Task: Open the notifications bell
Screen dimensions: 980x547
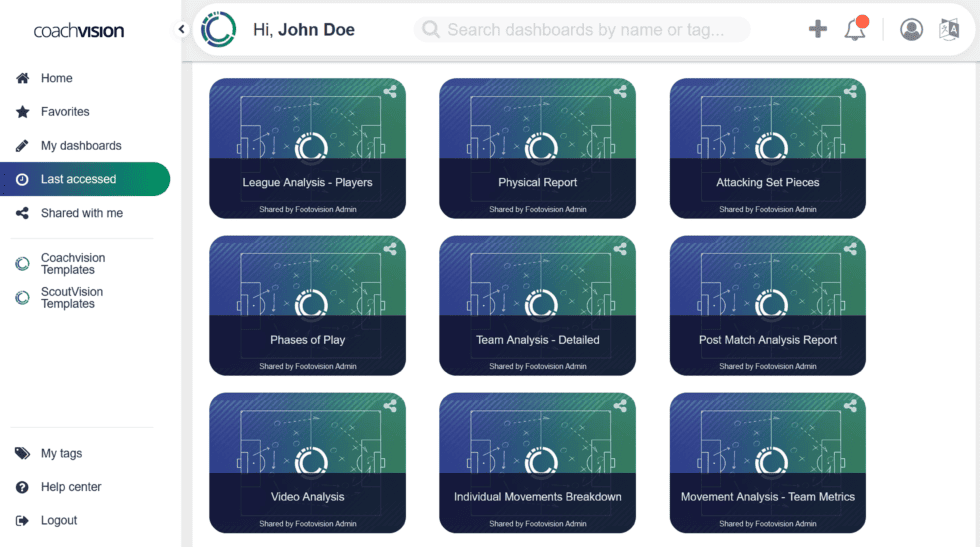Action: [x=855, y=30]
